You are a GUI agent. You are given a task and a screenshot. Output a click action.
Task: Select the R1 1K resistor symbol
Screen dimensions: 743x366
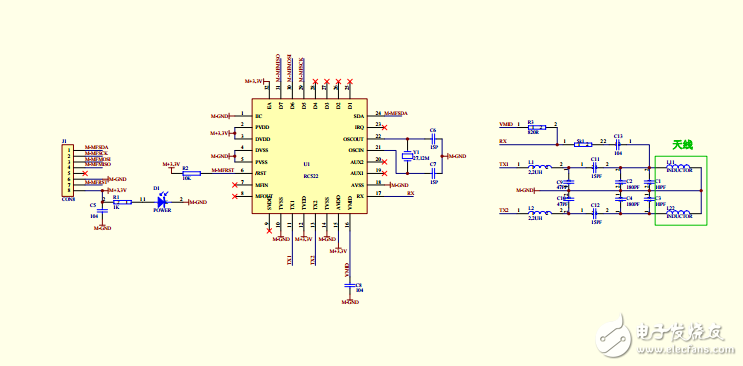(122, 201)
